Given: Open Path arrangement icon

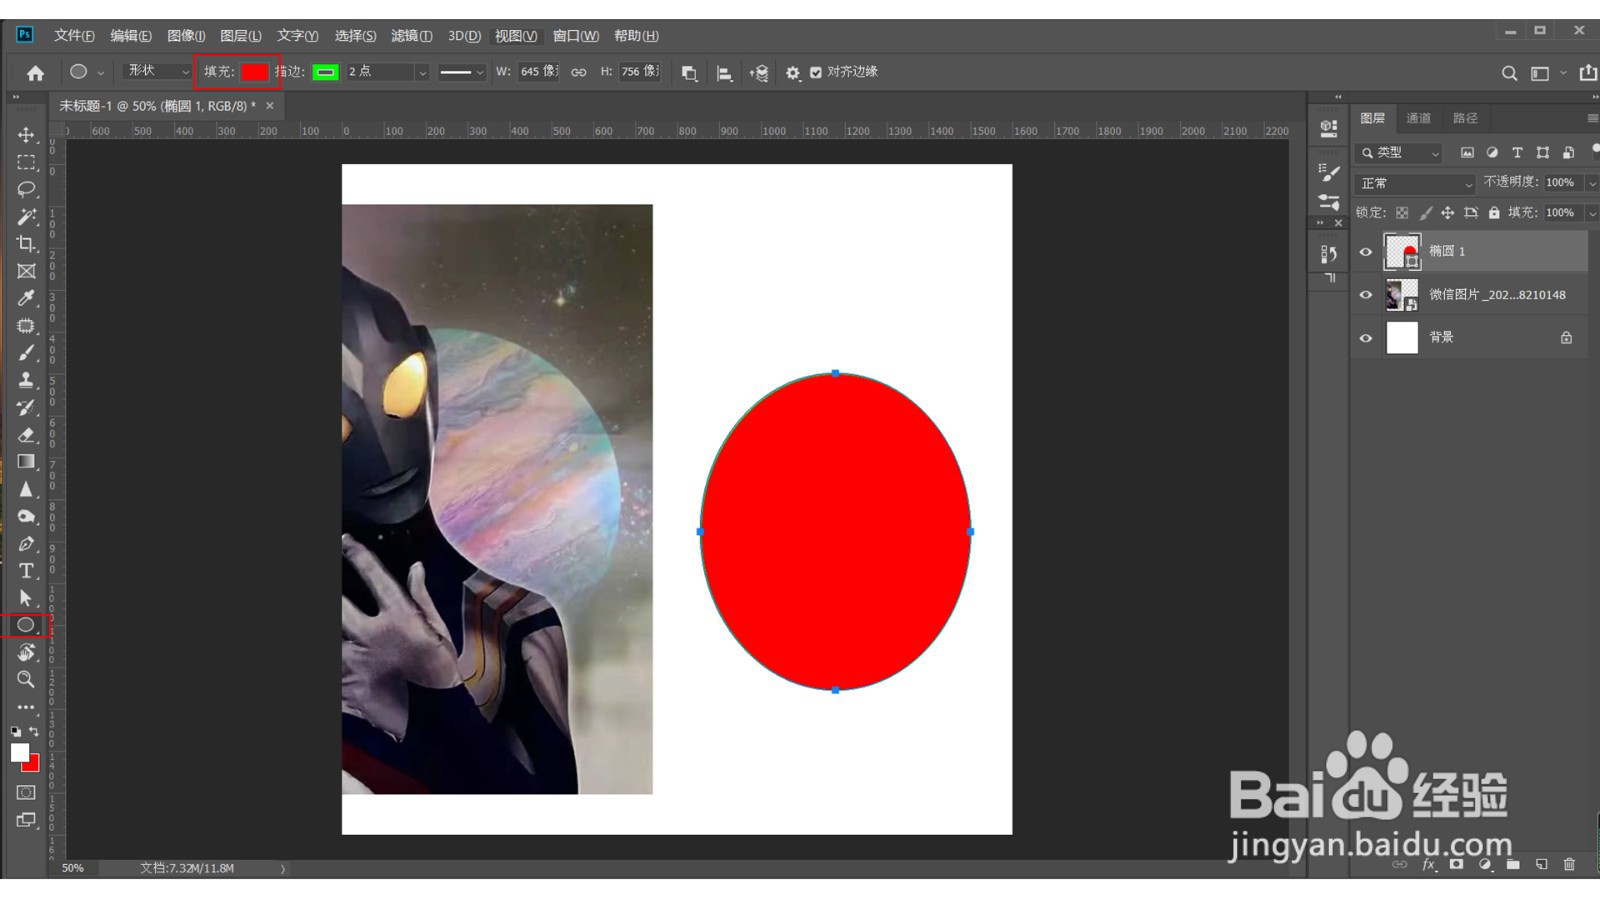Looking at the screenshot, I should [759, 73].
